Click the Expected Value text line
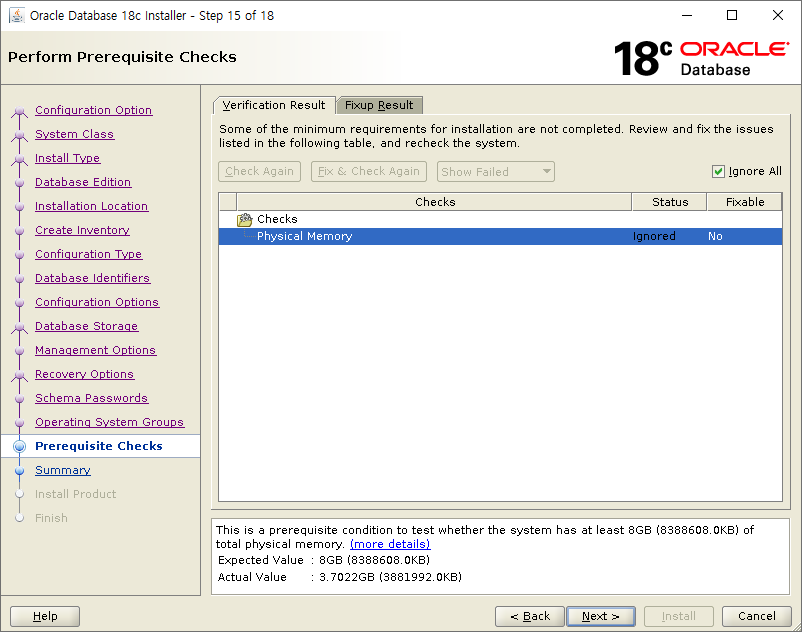This screenshot has height=632, width=802. click(324, 560)
